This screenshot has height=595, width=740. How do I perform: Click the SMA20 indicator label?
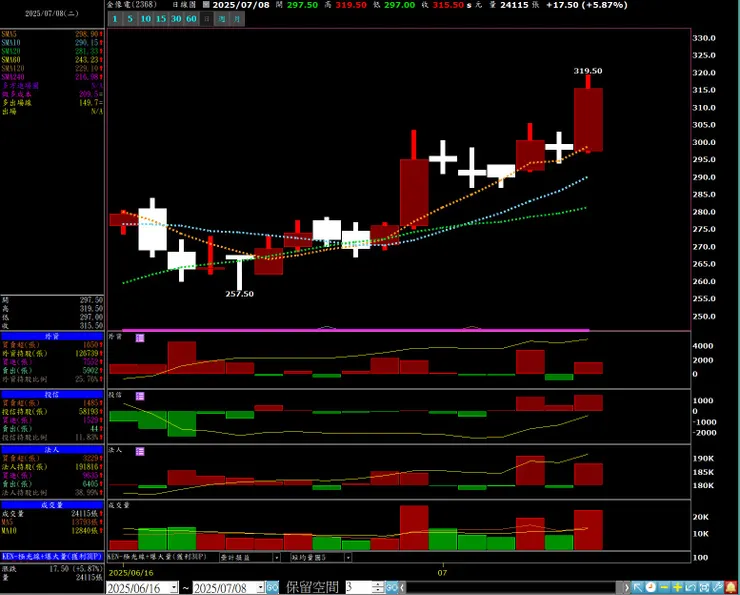(11, 51)
